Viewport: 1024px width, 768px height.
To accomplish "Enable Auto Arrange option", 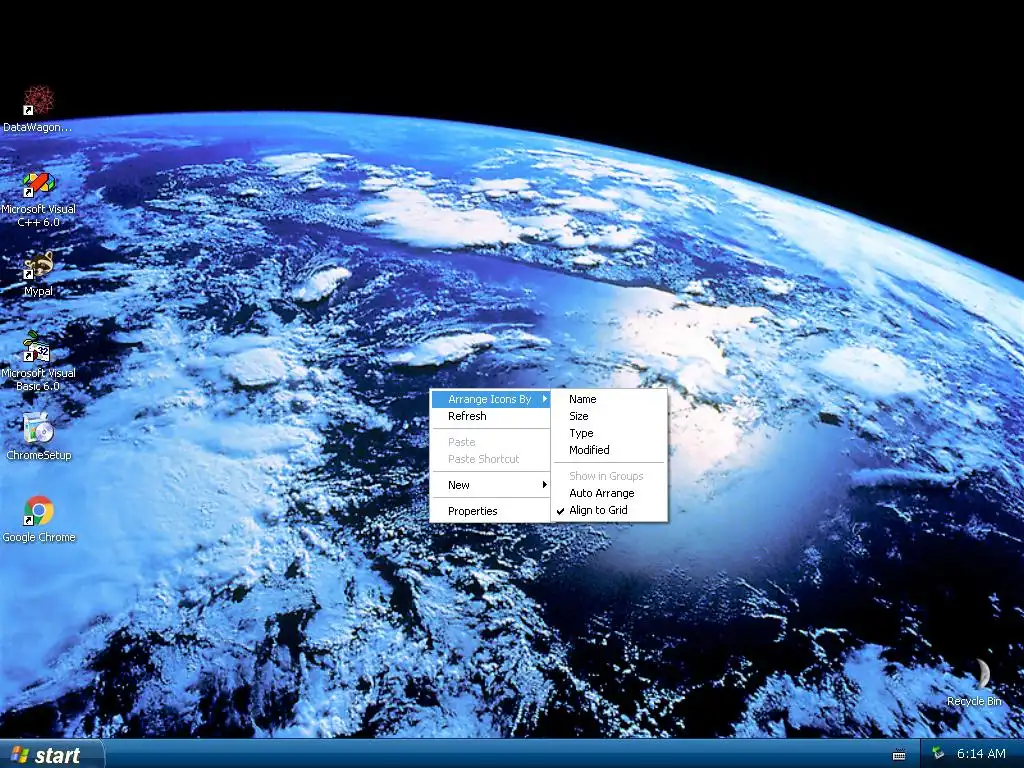I will (609, 493).
